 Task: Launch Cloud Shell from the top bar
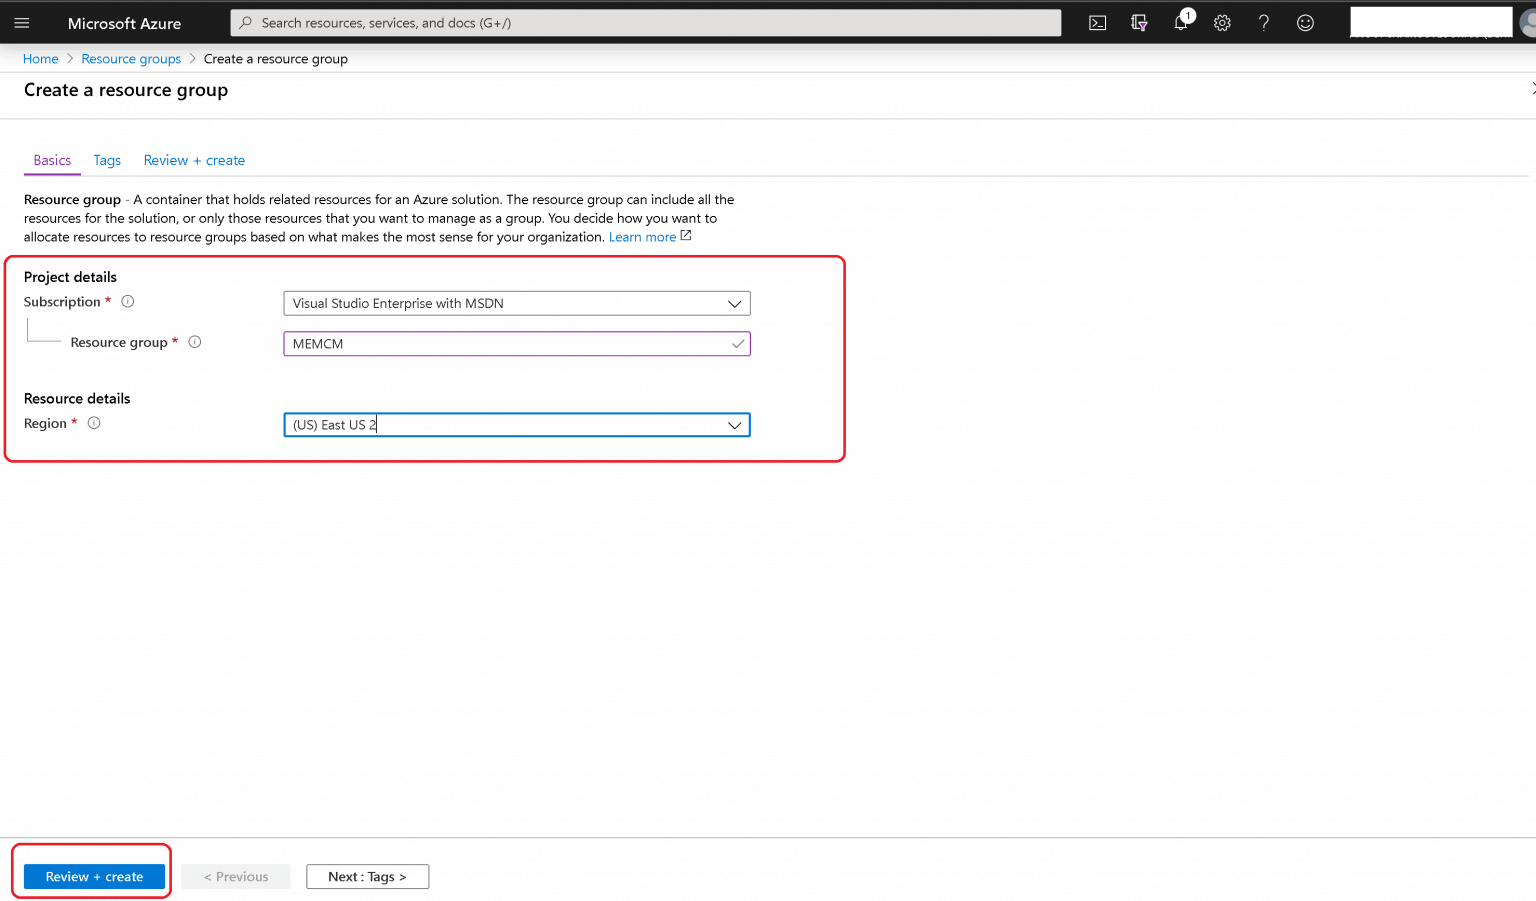tap(1097, 22)
